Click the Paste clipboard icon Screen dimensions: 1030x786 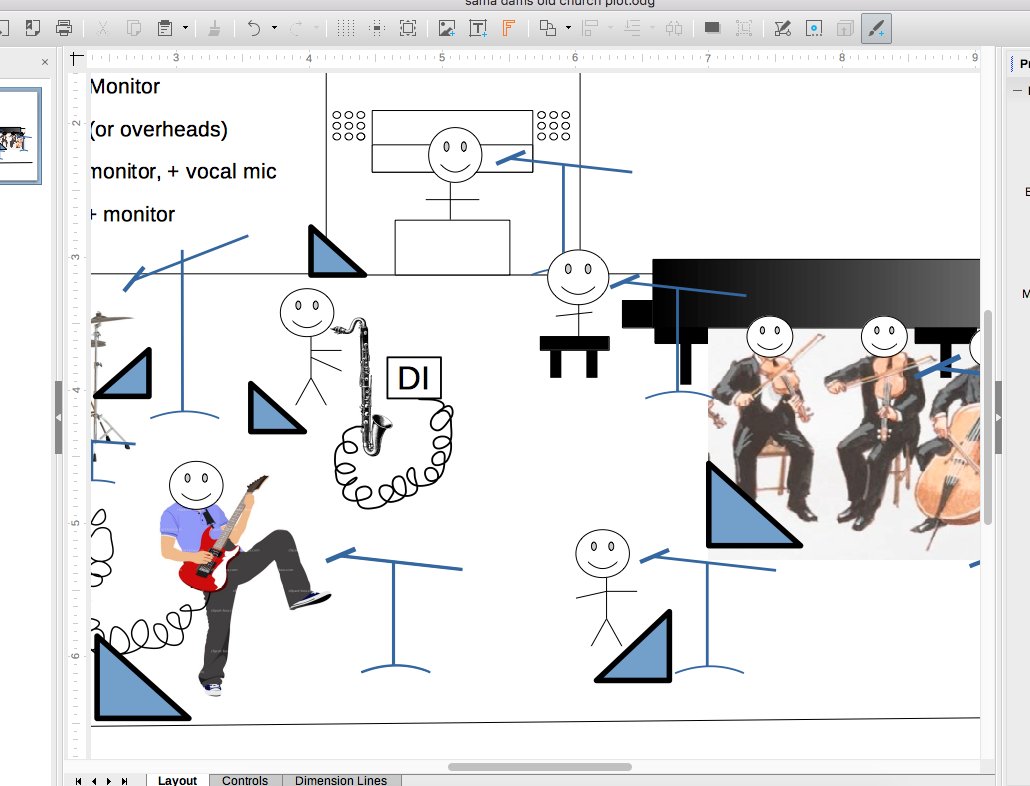click(165, 28)
